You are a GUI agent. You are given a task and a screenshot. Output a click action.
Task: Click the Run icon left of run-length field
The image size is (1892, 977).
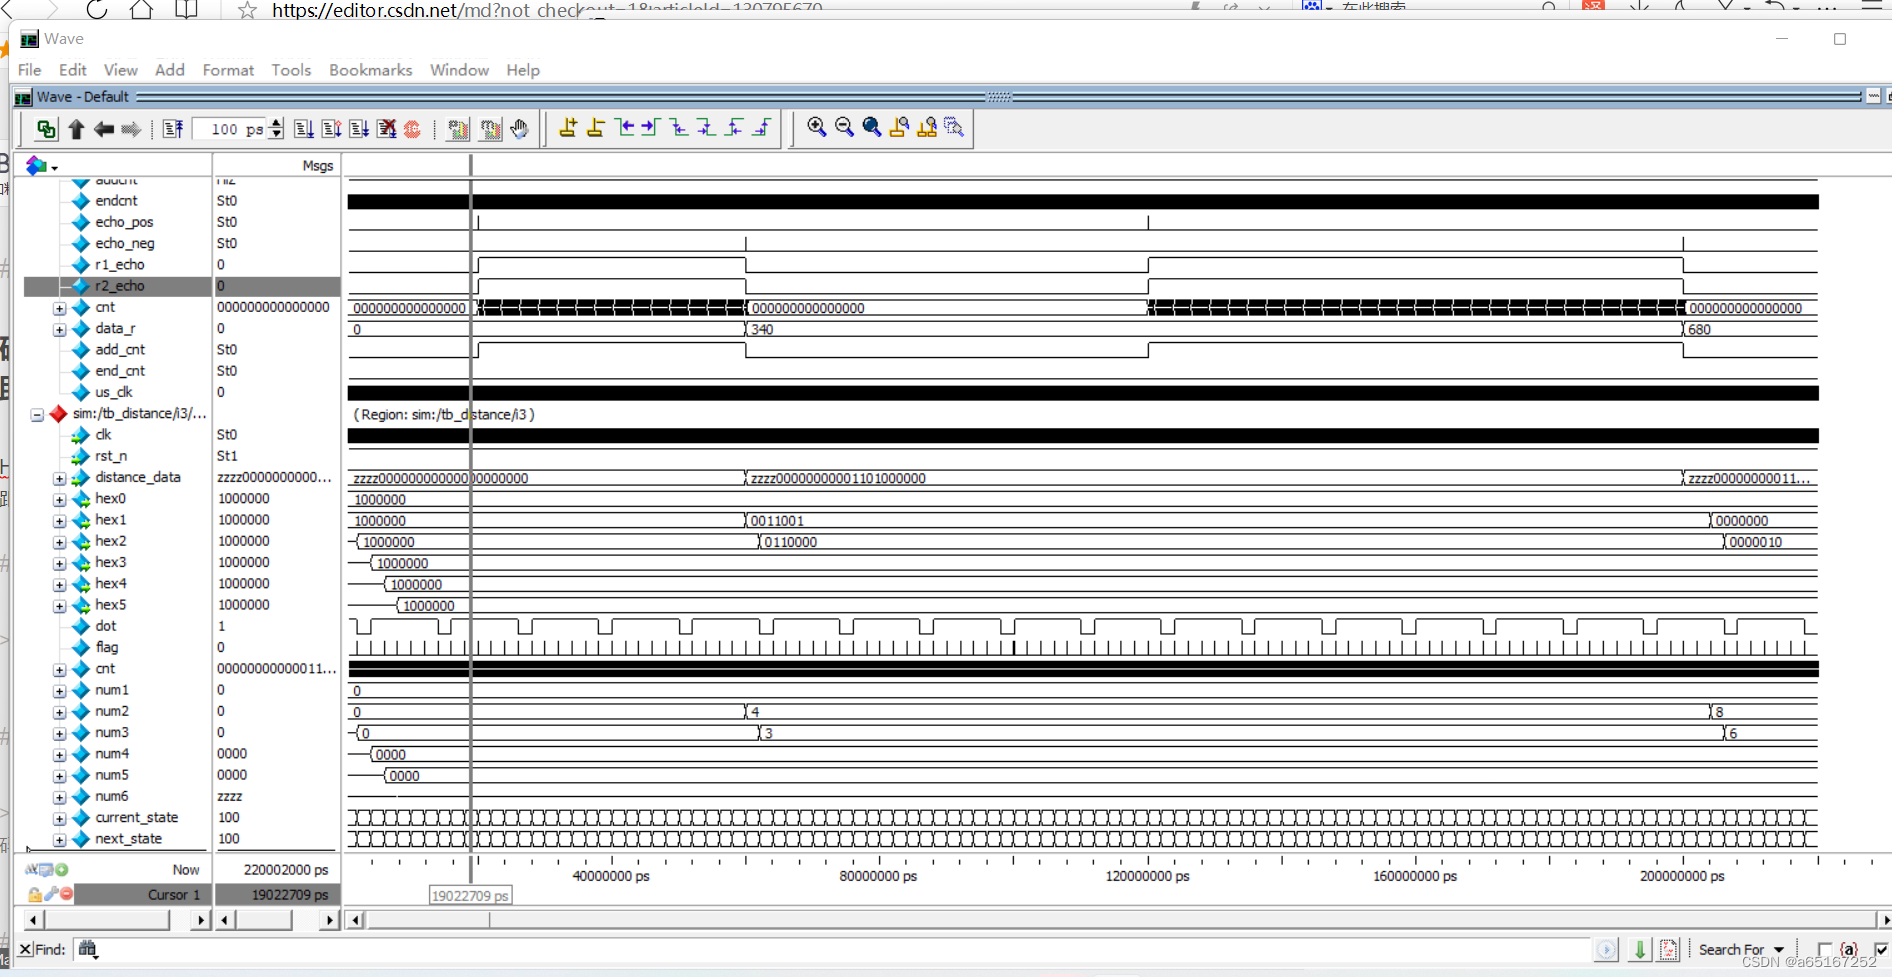(173, 129)
